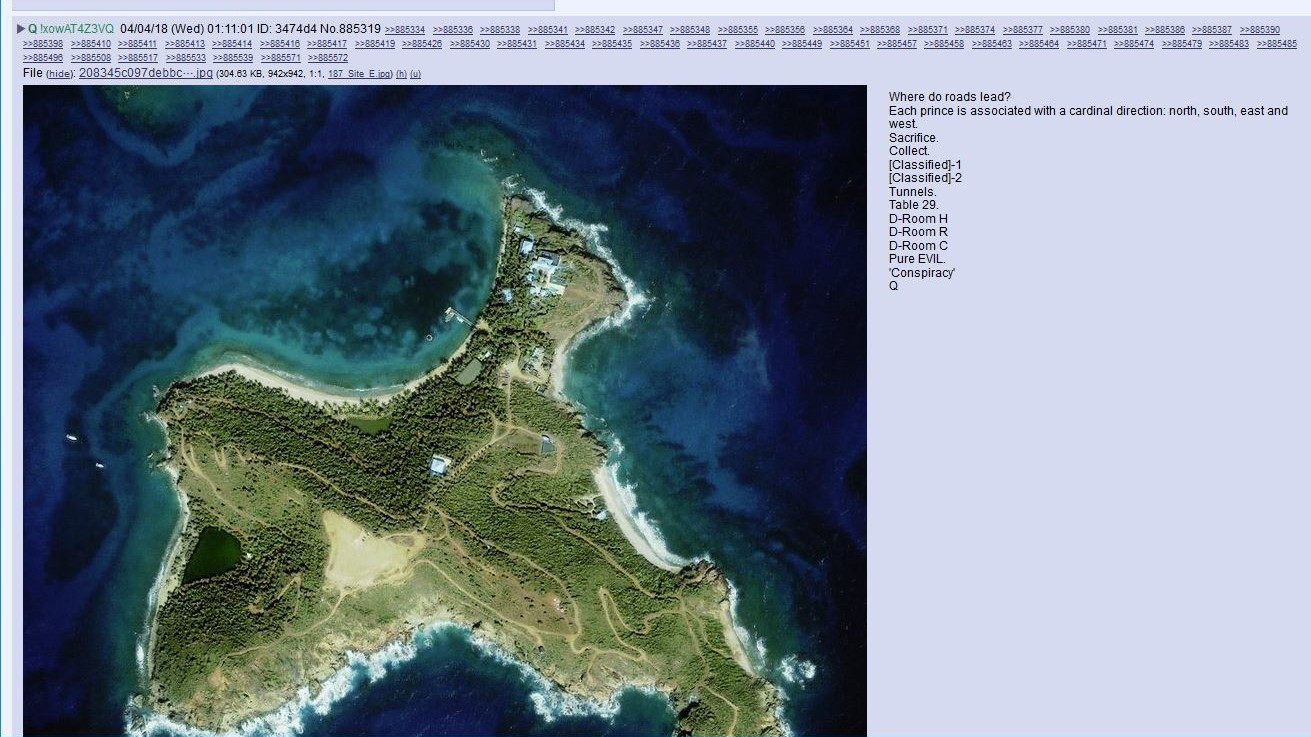Open reply link >>885572
This screenshot has width=1311, height=737.
click(328, 58)
